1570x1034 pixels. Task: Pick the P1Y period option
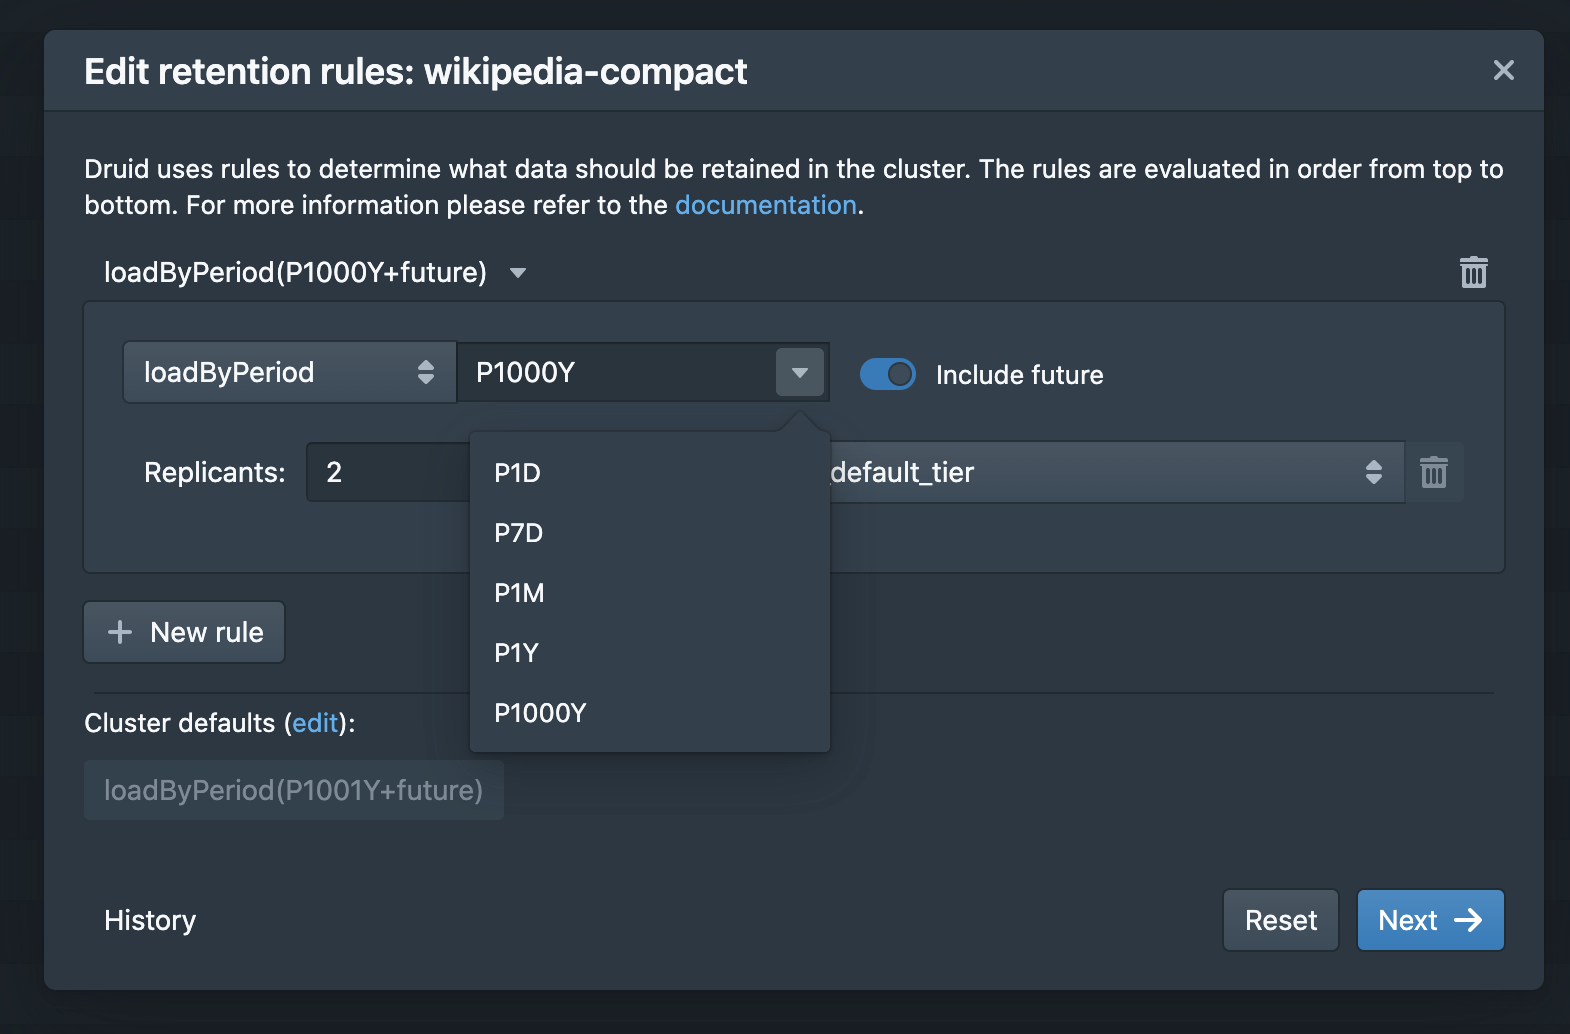tap(517, 653)
